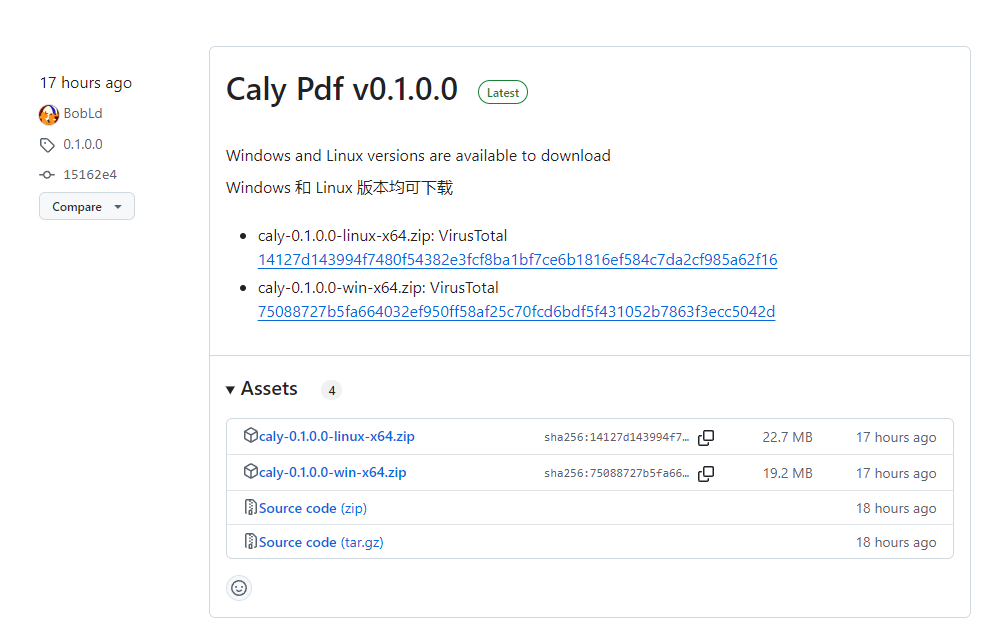Download Source code (zip)

[x=312, y=508]
